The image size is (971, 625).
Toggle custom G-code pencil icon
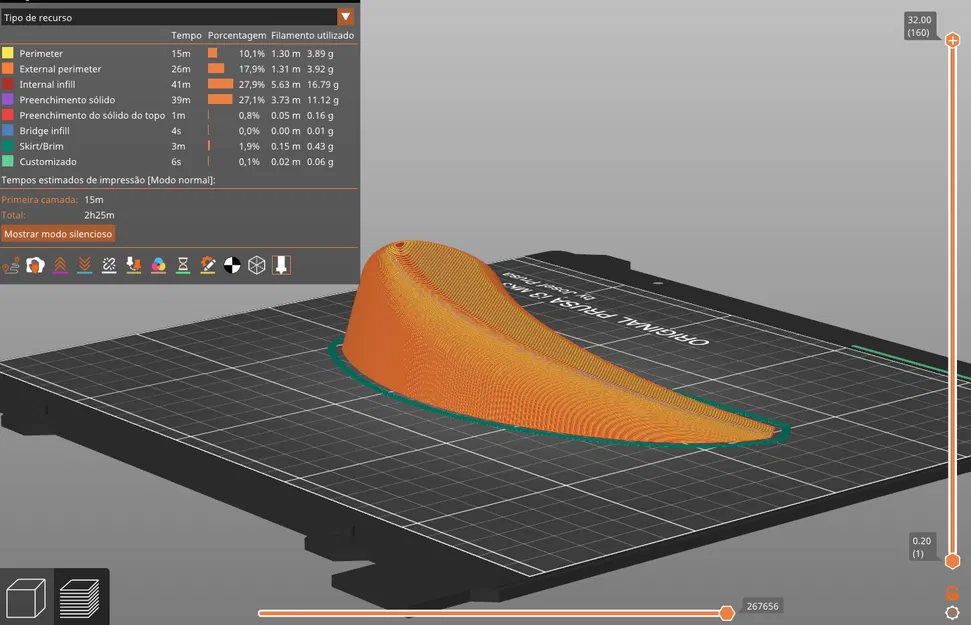(207, 266)
